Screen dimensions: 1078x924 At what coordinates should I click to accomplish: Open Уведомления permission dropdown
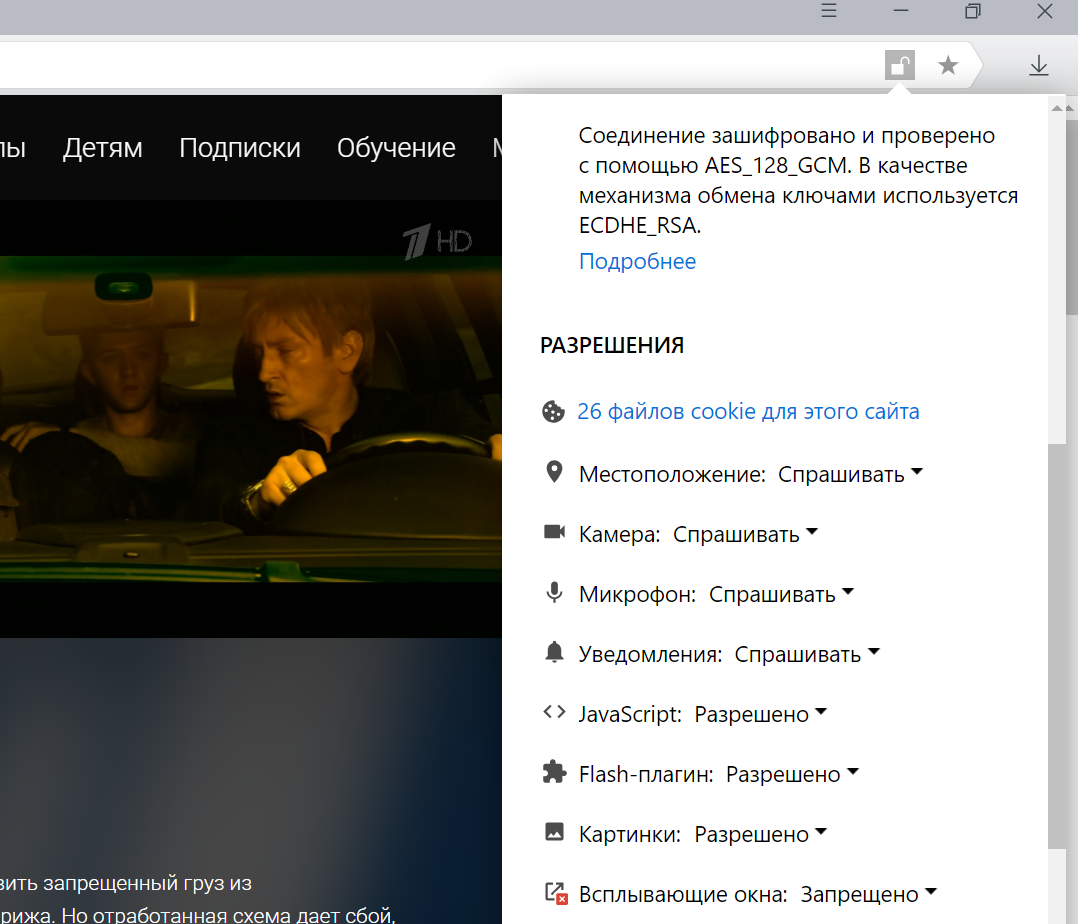point(807,654)
